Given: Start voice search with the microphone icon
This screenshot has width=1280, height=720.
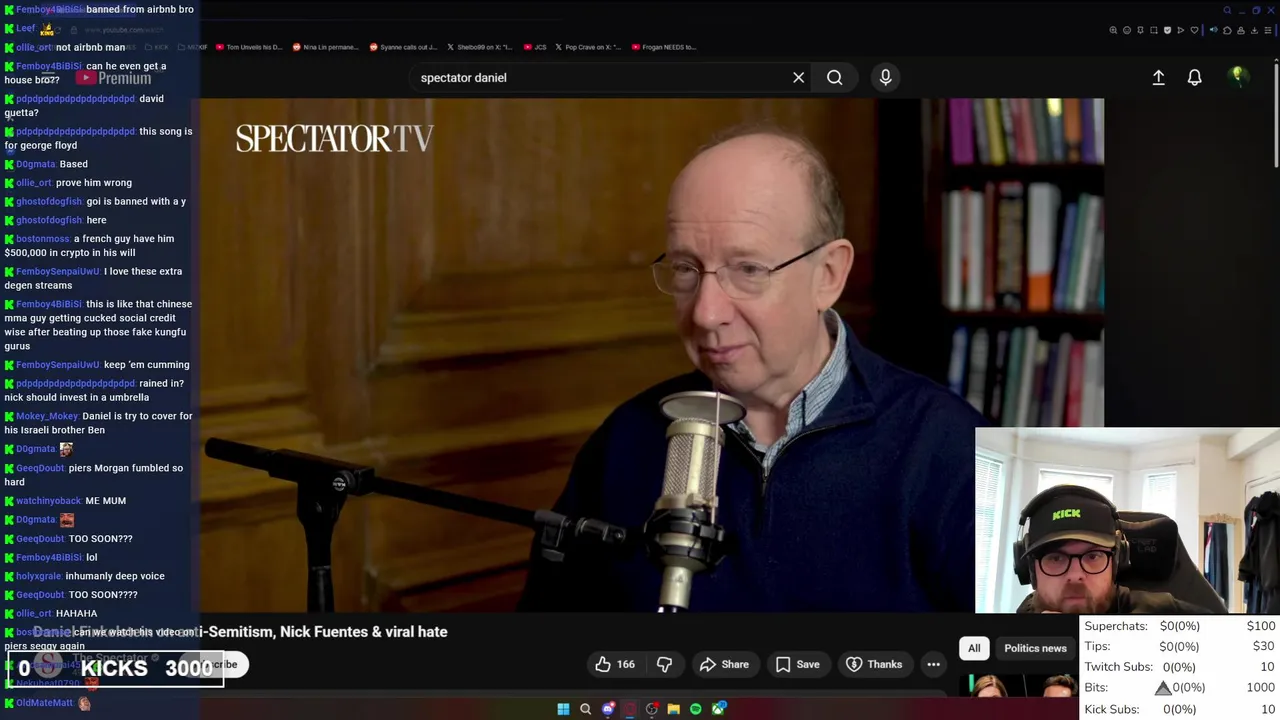Looking at the screenshot, I should pyautogui.click(x=885, y=77).
